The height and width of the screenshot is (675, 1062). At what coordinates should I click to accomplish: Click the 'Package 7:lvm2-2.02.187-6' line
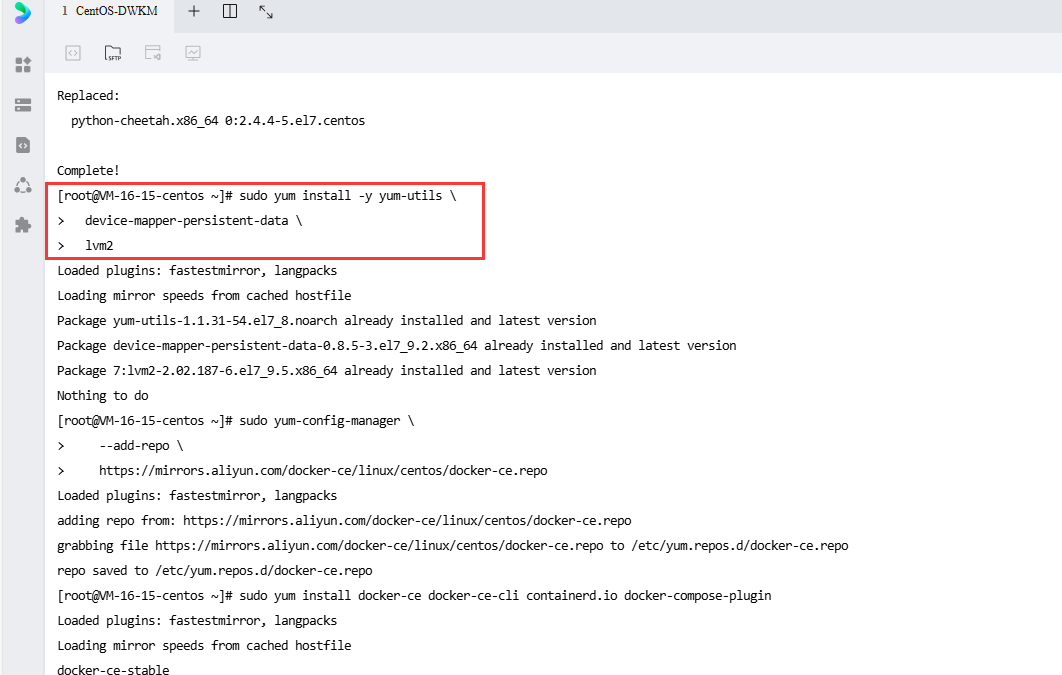326,370
